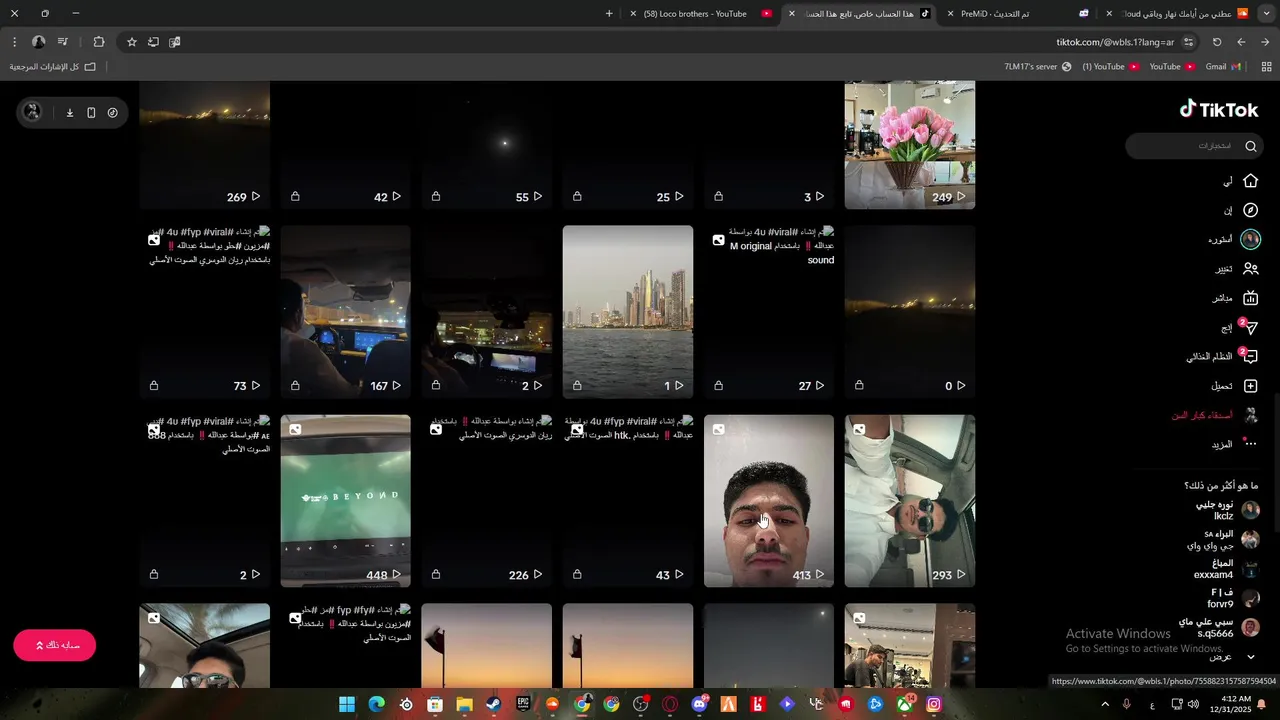The height and width of the screenshot is (720, 1280).
Task: Switch to PreMiD tab
Action: 1020,14
